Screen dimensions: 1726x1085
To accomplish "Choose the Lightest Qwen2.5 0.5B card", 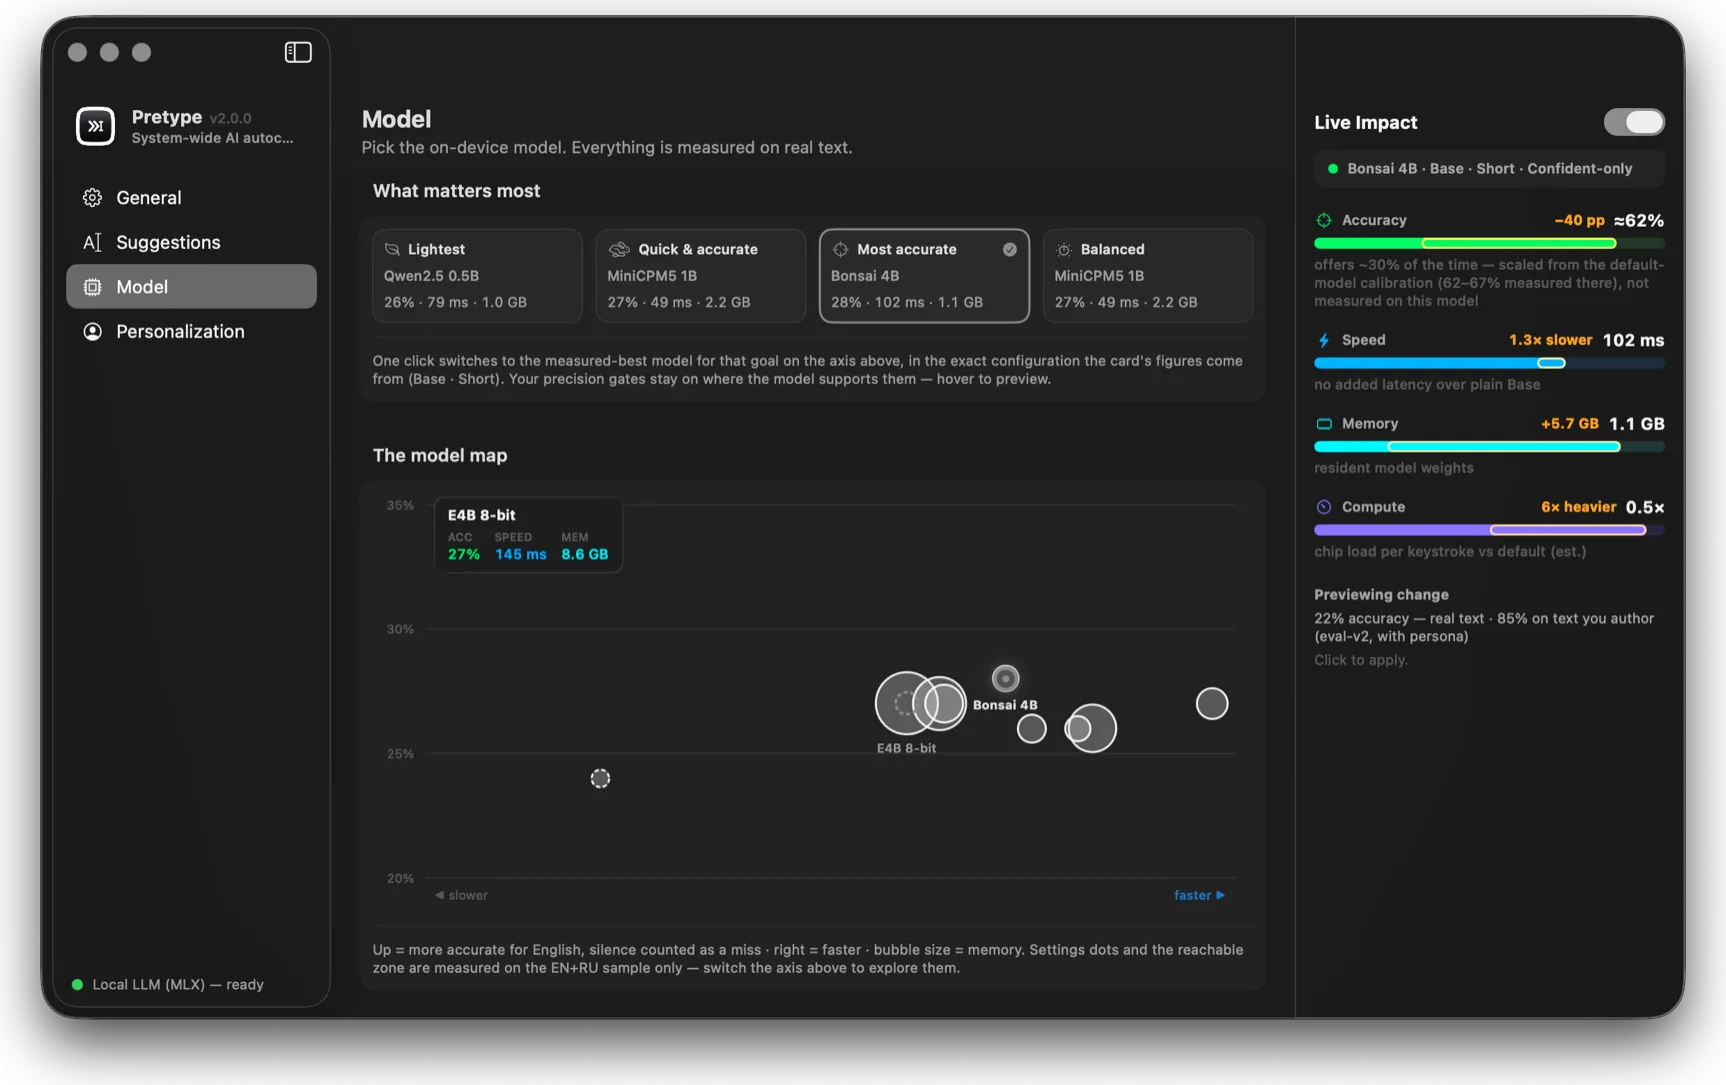I will pos(477,276).
